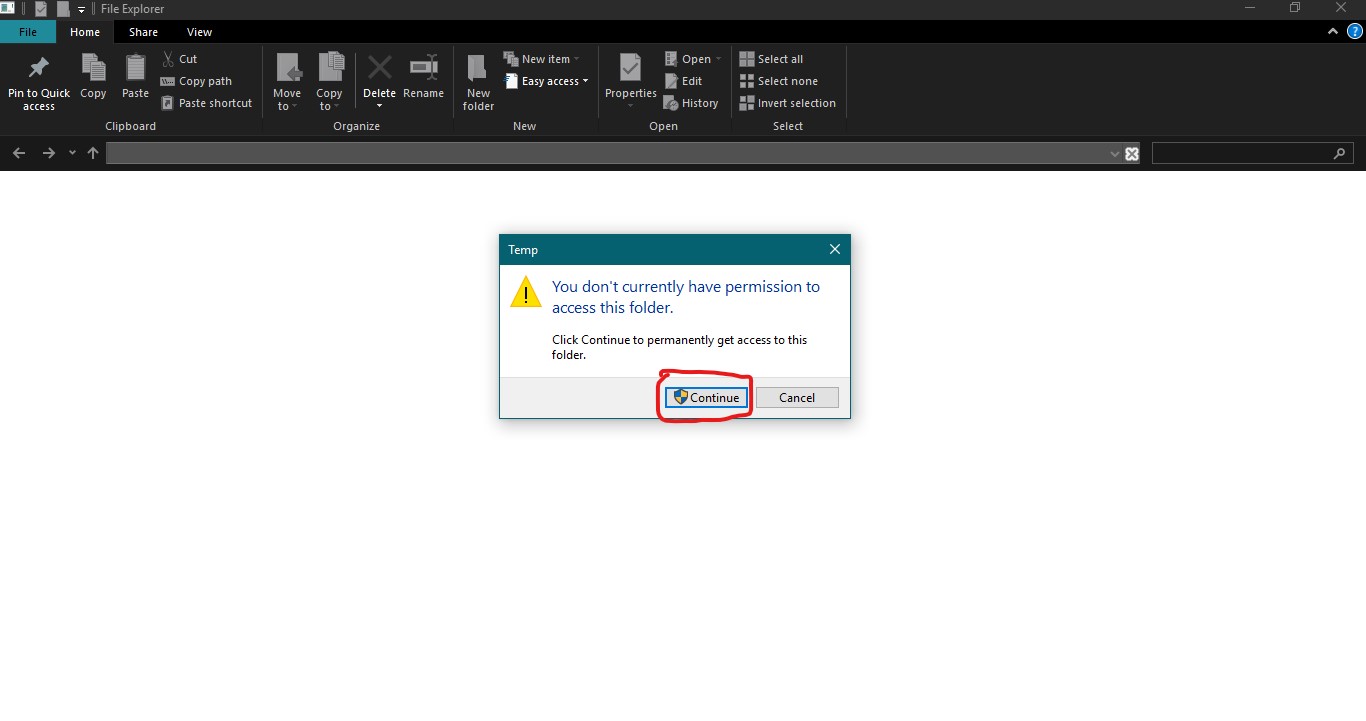Go forward with the right arrow
The width and height of the screenshot is (1366, 721).
(48, 153)
